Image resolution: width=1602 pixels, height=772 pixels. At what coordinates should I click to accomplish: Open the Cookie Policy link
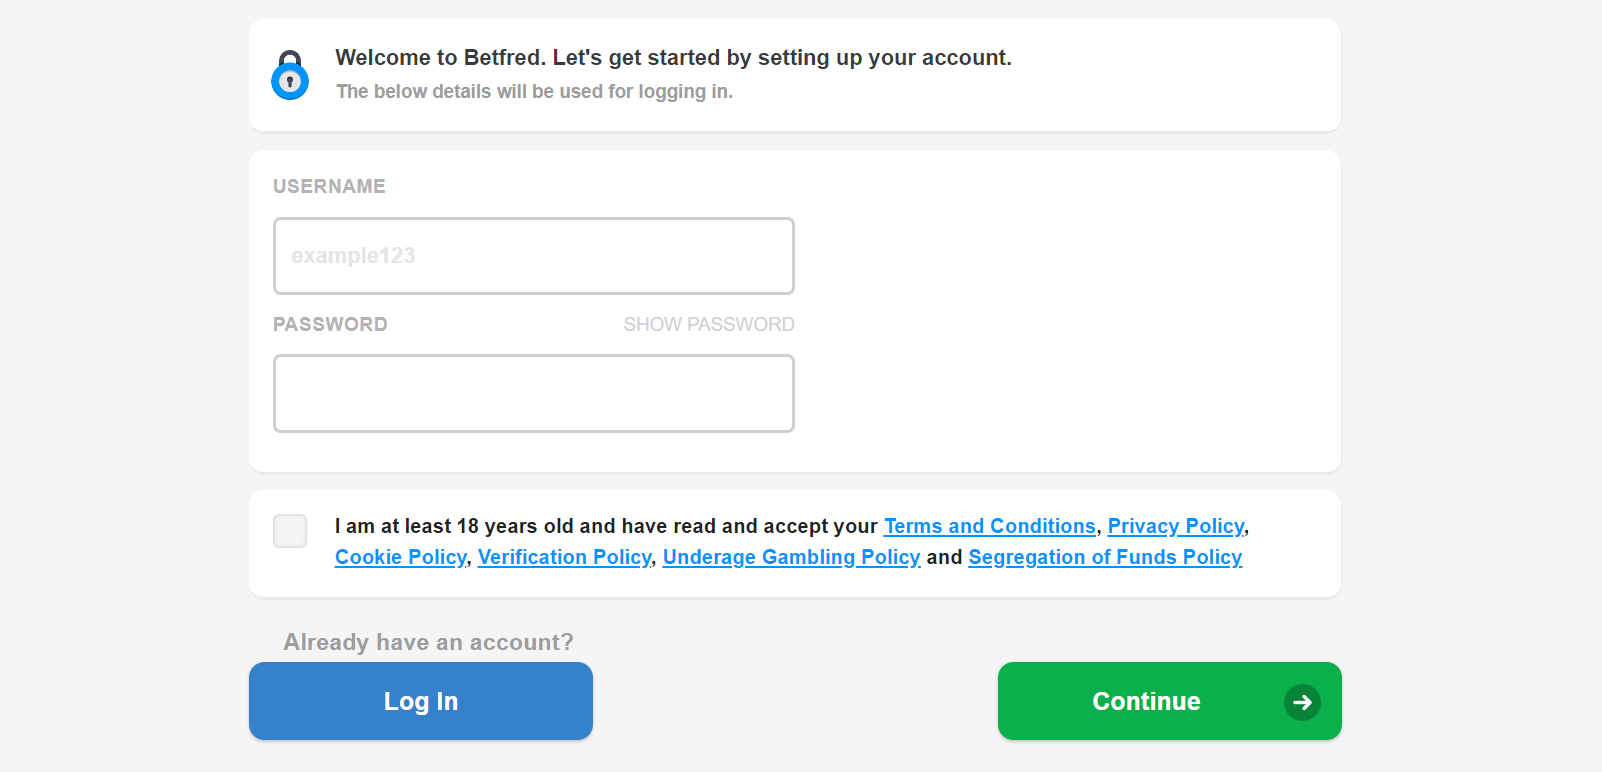[401, 557]
